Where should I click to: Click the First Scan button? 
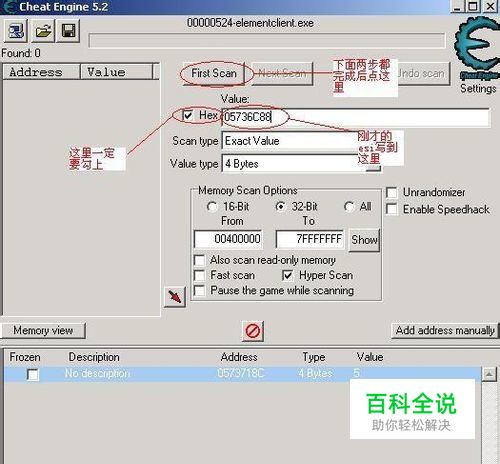214,74
